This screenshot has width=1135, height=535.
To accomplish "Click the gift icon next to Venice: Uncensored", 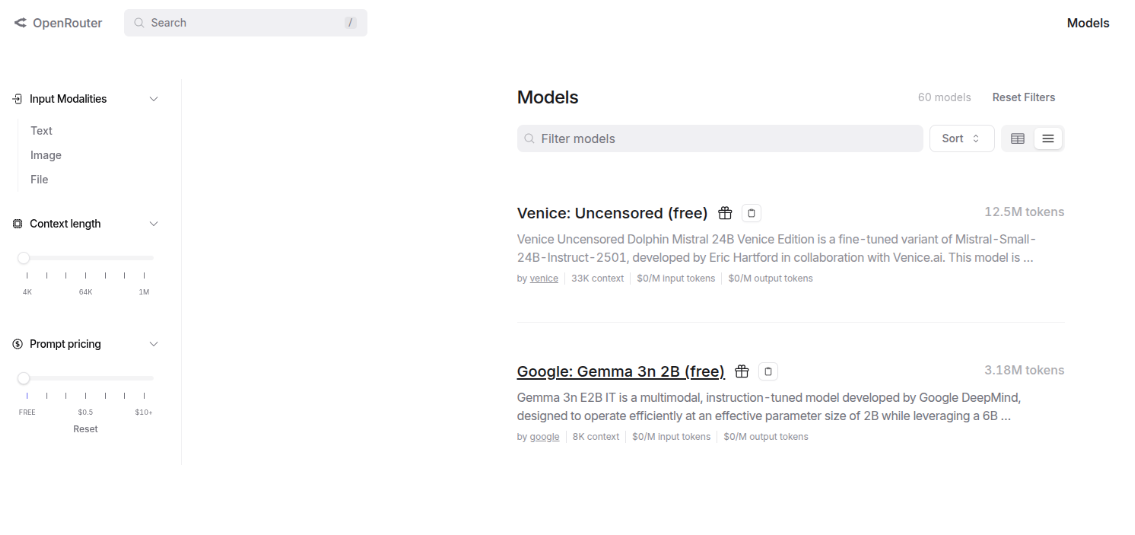I will [725, 213].
